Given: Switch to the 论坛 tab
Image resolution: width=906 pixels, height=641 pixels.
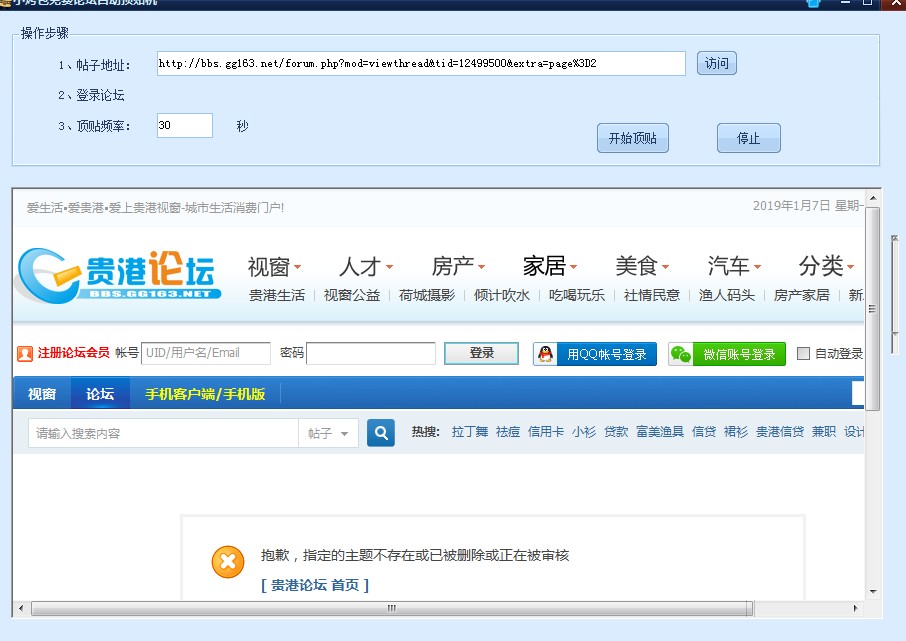Looking at the screenshot, I should point(100,394).
